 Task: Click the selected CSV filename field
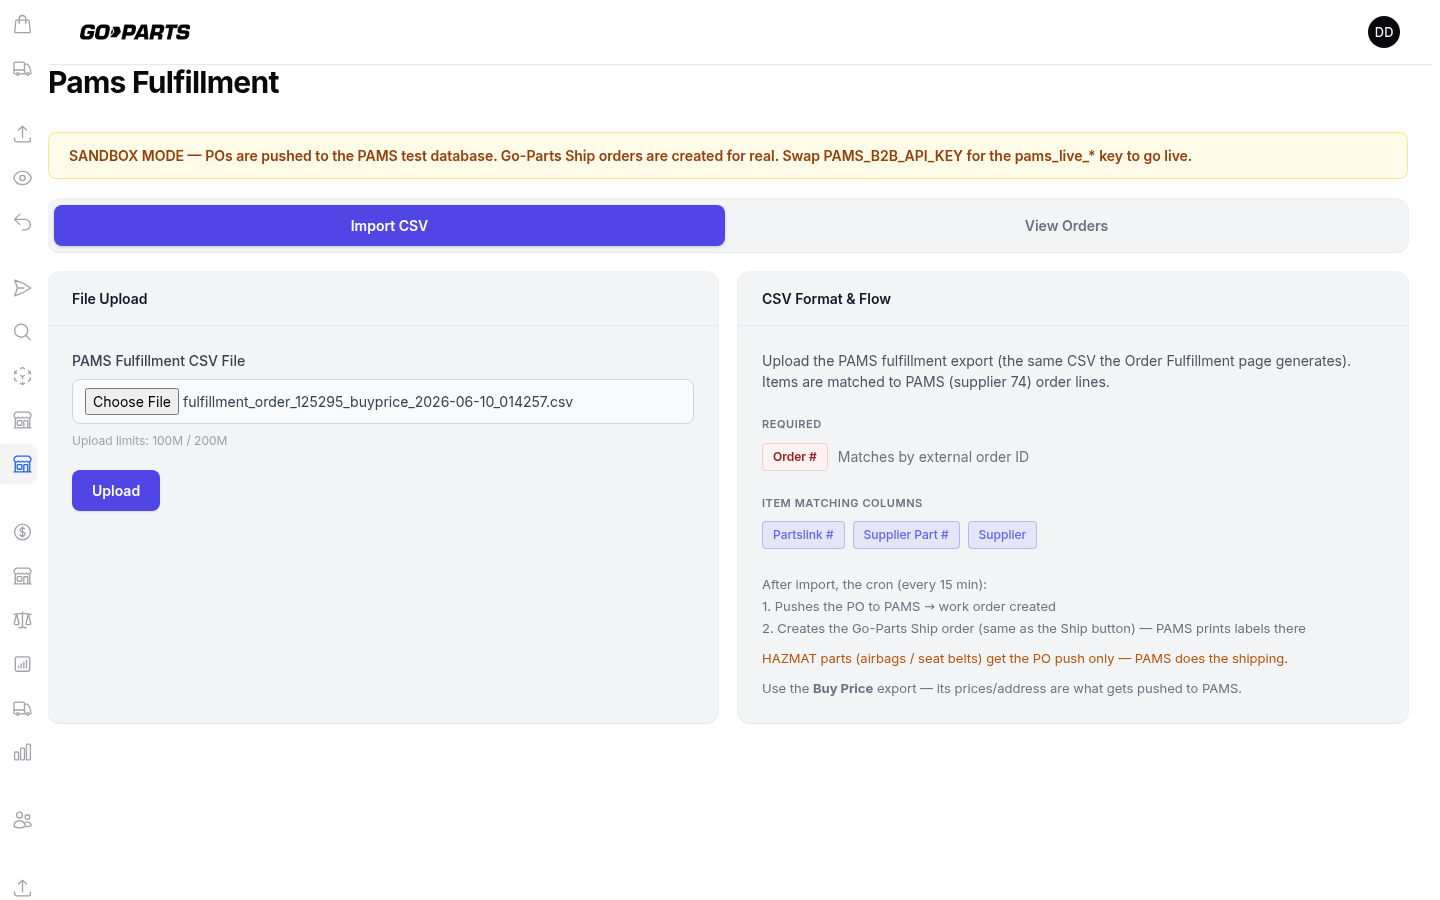(x=383, y=402)
